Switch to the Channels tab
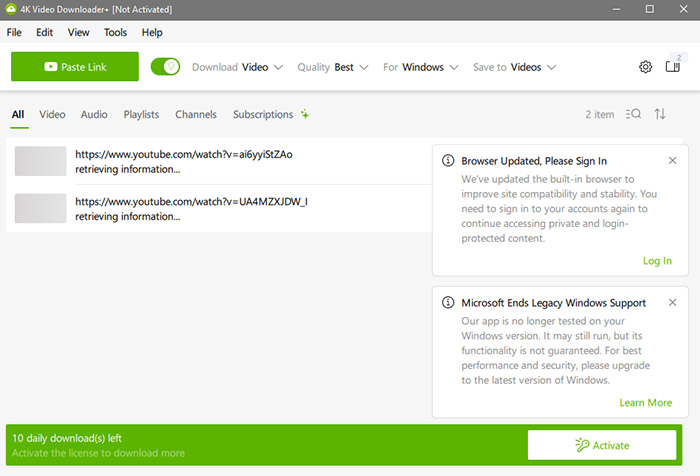Viewport: 700px width, 476px height. (x=196, y=115)
